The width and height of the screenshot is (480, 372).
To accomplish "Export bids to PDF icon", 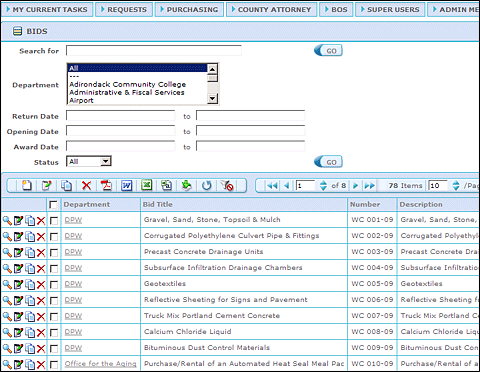I will [x=106, y=185].
